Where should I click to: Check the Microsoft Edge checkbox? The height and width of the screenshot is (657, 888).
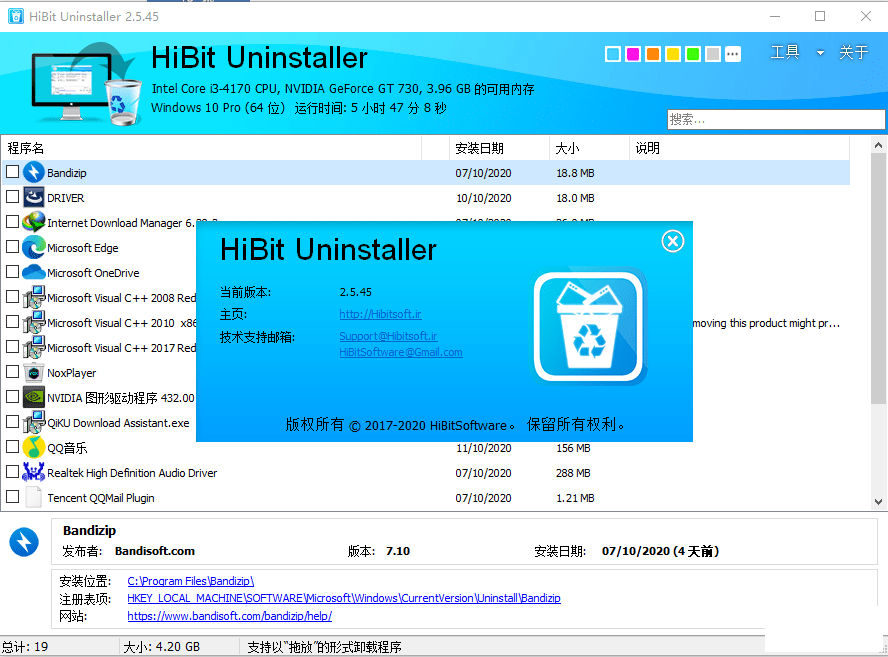coord(12,246)
